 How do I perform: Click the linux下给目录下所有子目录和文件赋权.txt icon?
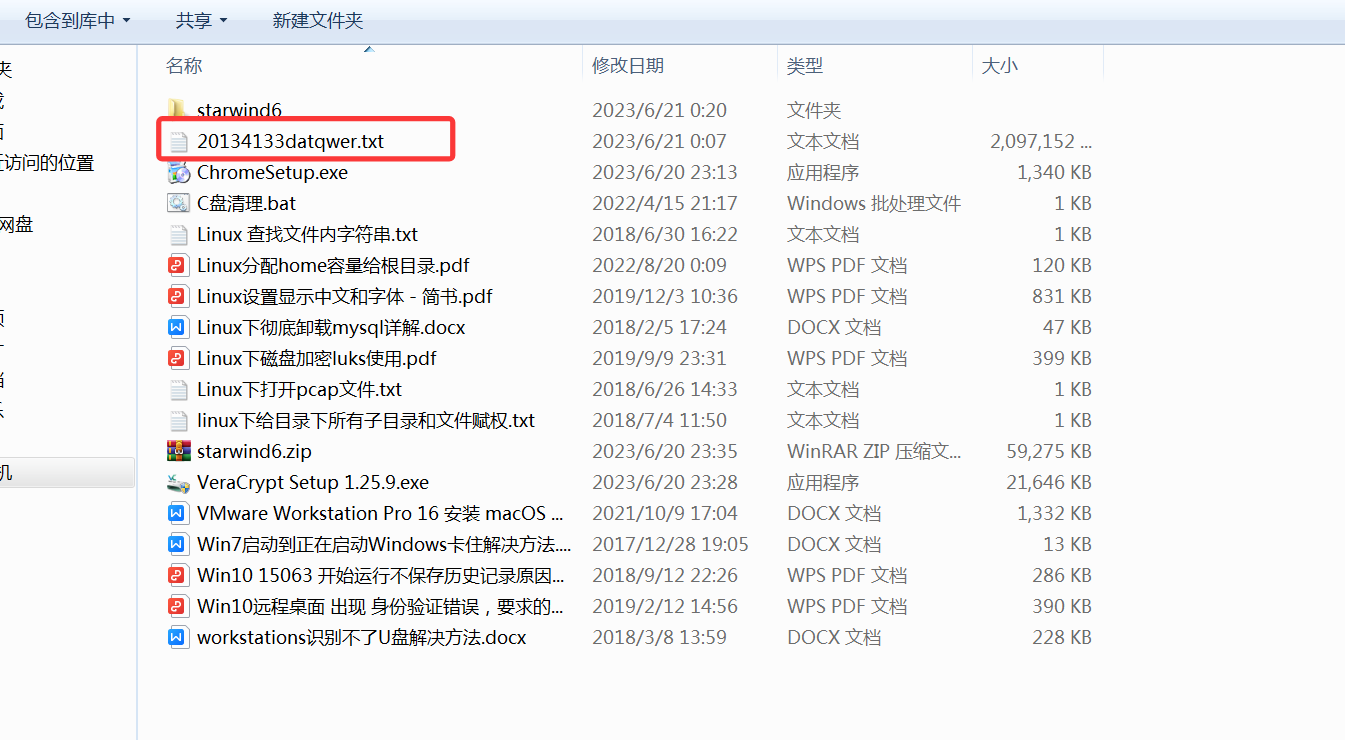pos(178,420)
